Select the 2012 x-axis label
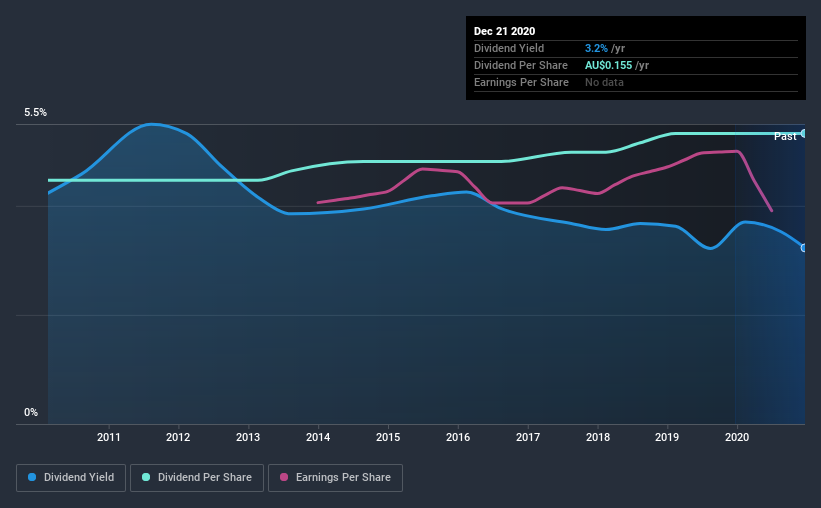821x508 pixels. click(x=178, y=437)
